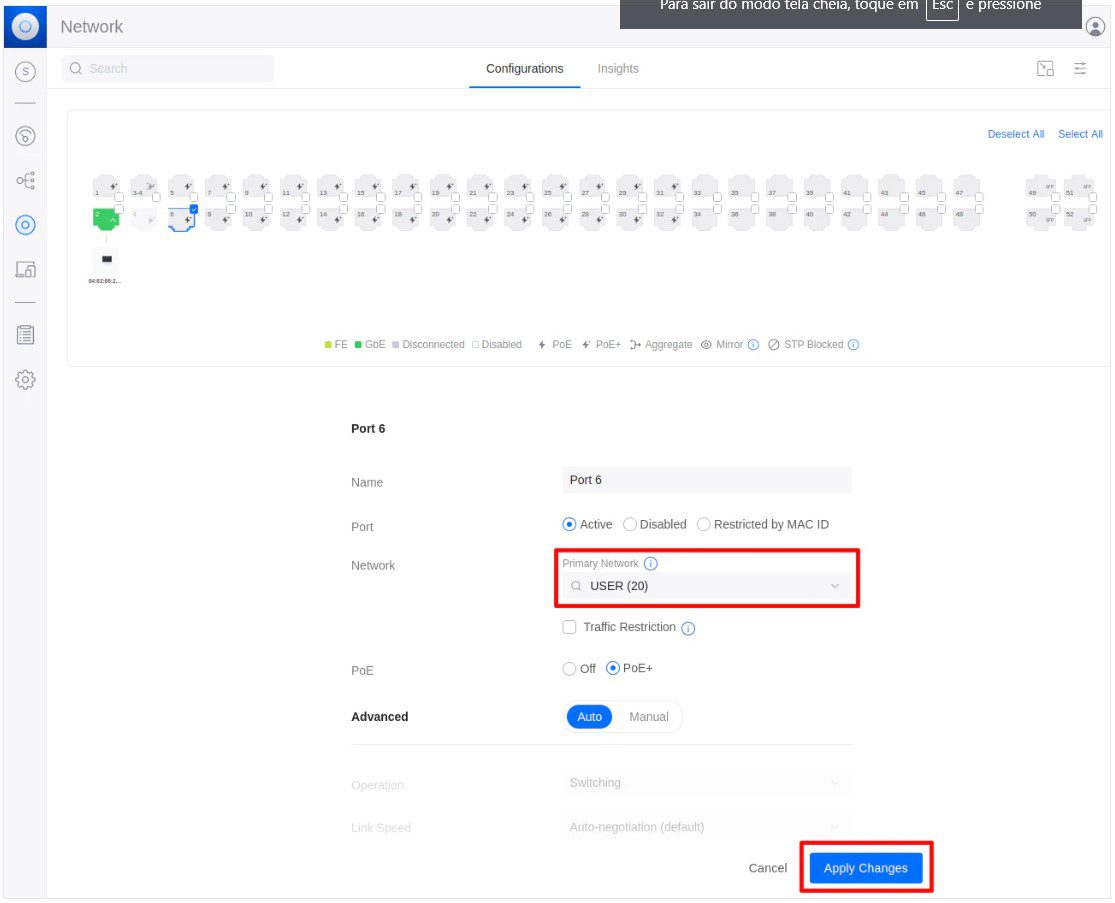Expand the Operation Switching dropdown
1115x903 pixels.
coord(706,783)
